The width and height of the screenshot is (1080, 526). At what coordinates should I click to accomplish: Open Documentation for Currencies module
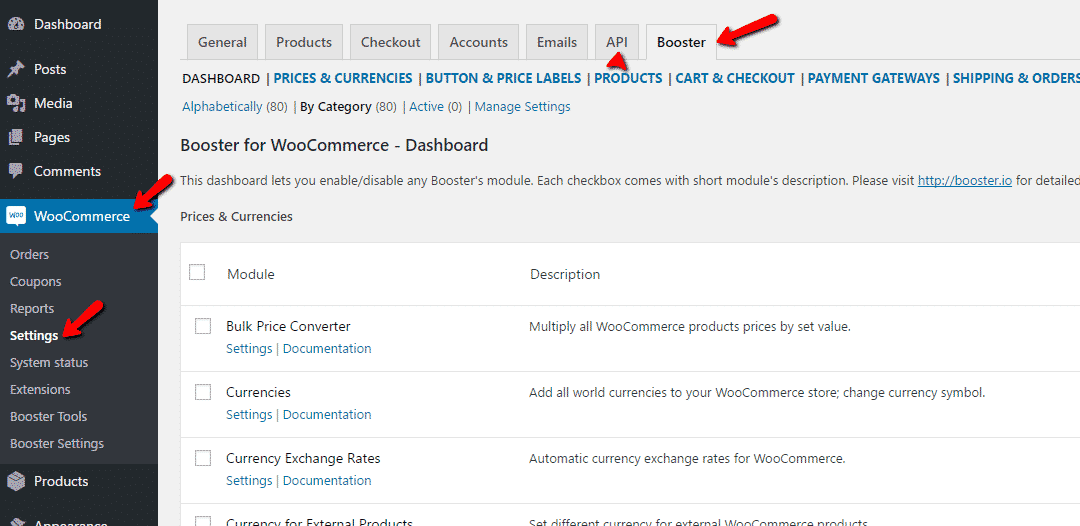(x=327, y=414)
